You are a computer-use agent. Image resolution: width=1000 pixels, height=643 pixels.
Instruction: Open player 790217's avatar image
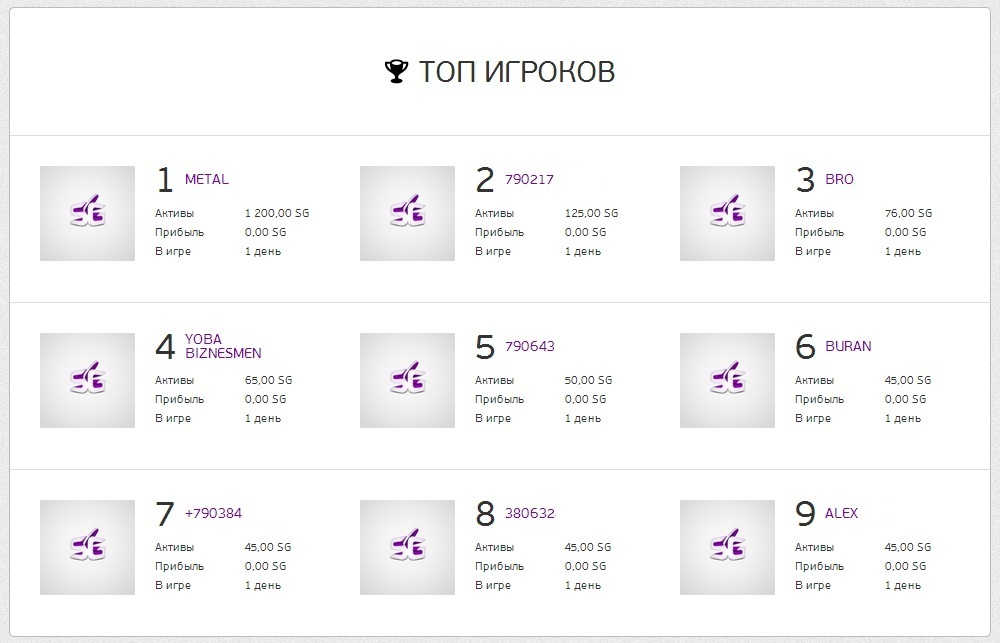[x=408, y=214]
